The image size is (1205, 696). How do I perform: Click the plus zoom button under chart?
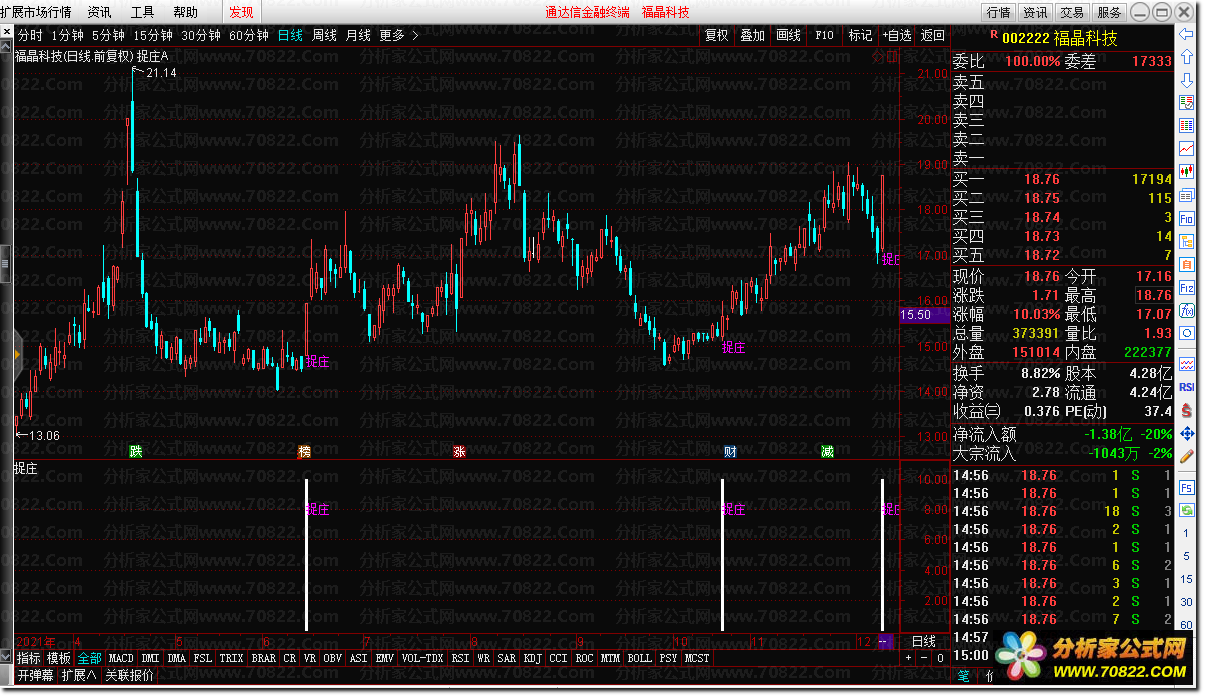(x=908, y=658)
